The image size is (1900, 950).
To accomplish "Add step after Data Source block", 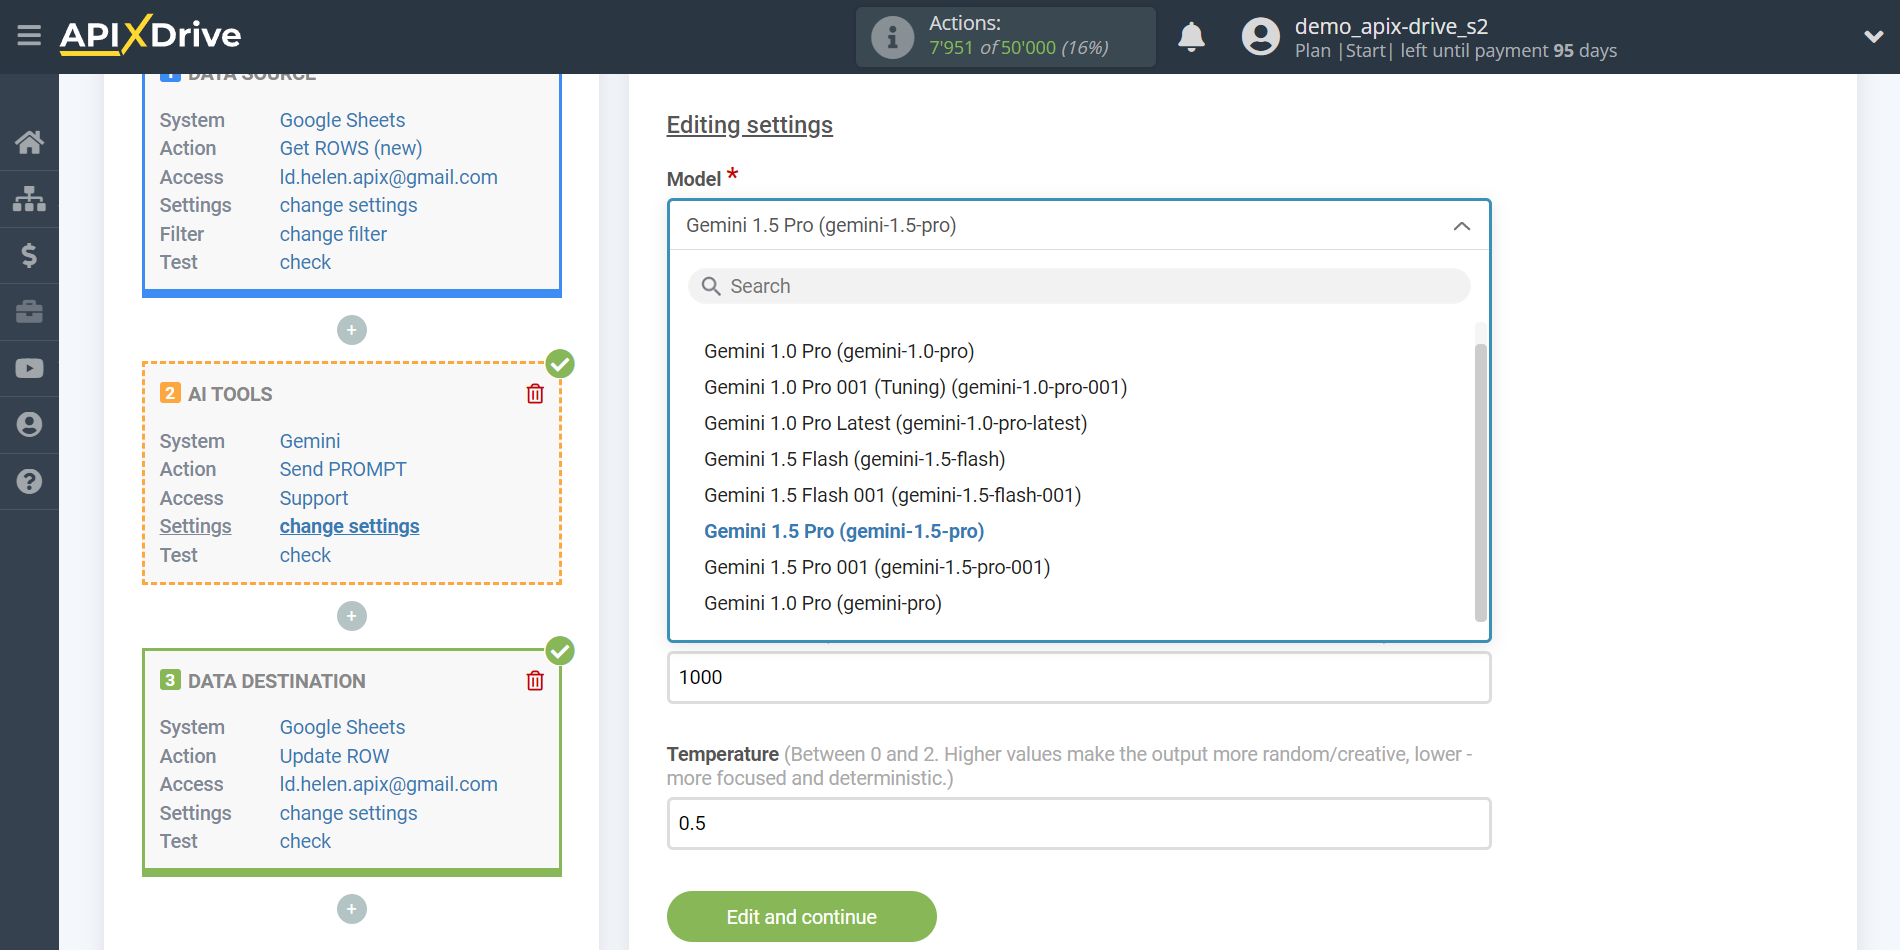I will (352, 330).
